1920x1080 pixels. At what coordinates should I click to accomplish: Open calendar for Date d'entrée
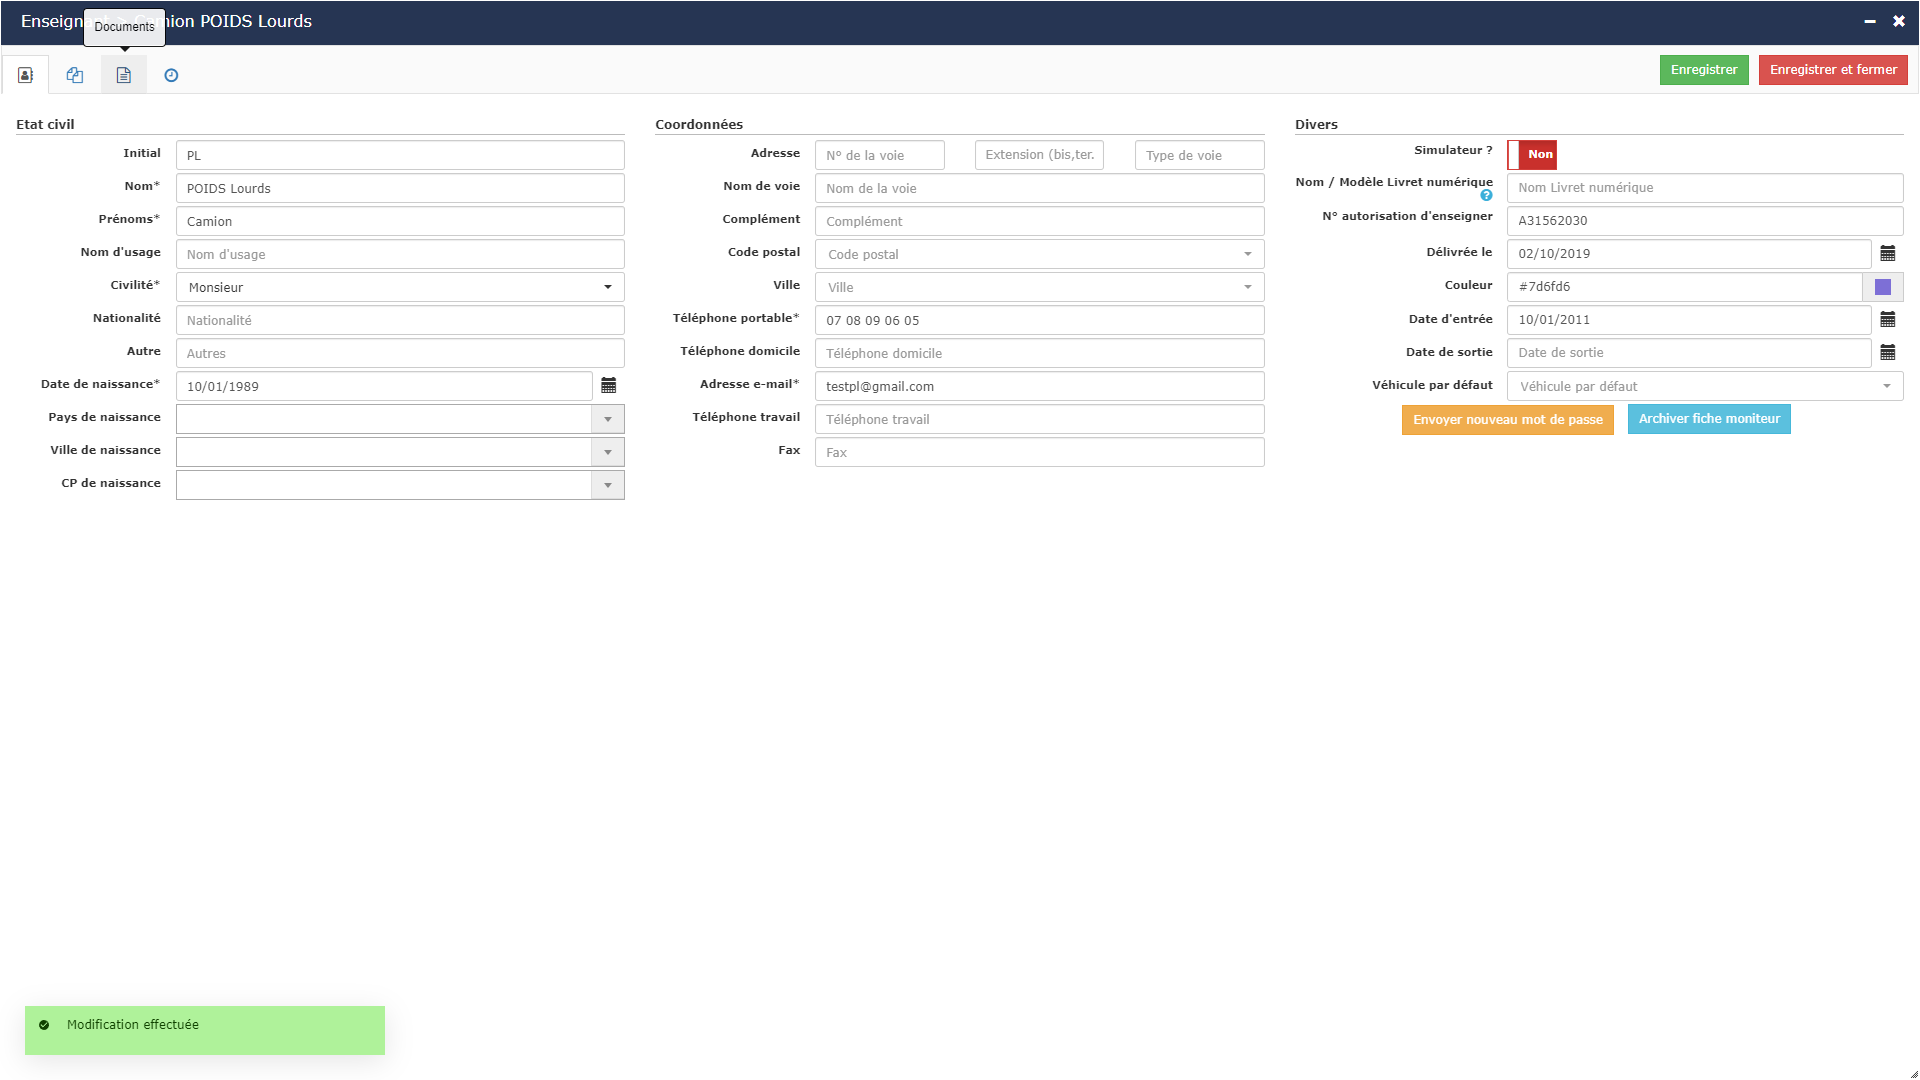click(1888, 319)
